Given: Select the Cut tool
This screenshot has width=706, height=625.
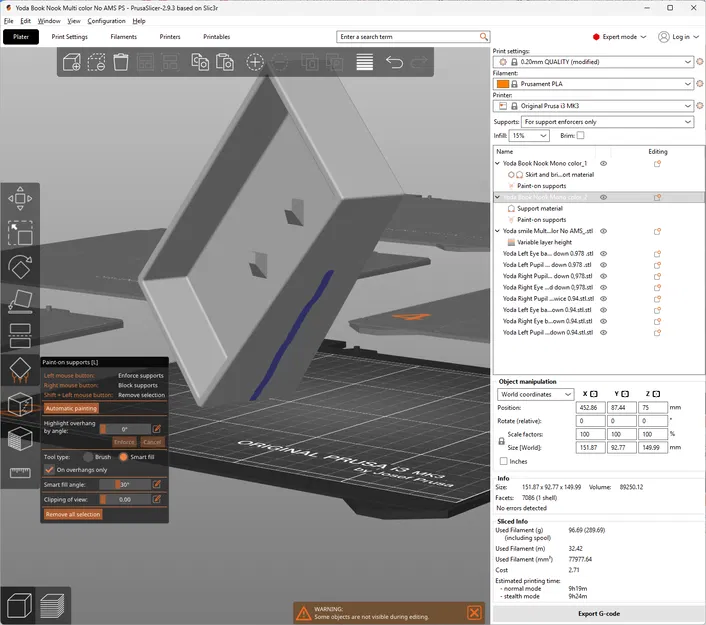Looking at the screenshot, I should point(20,335).
